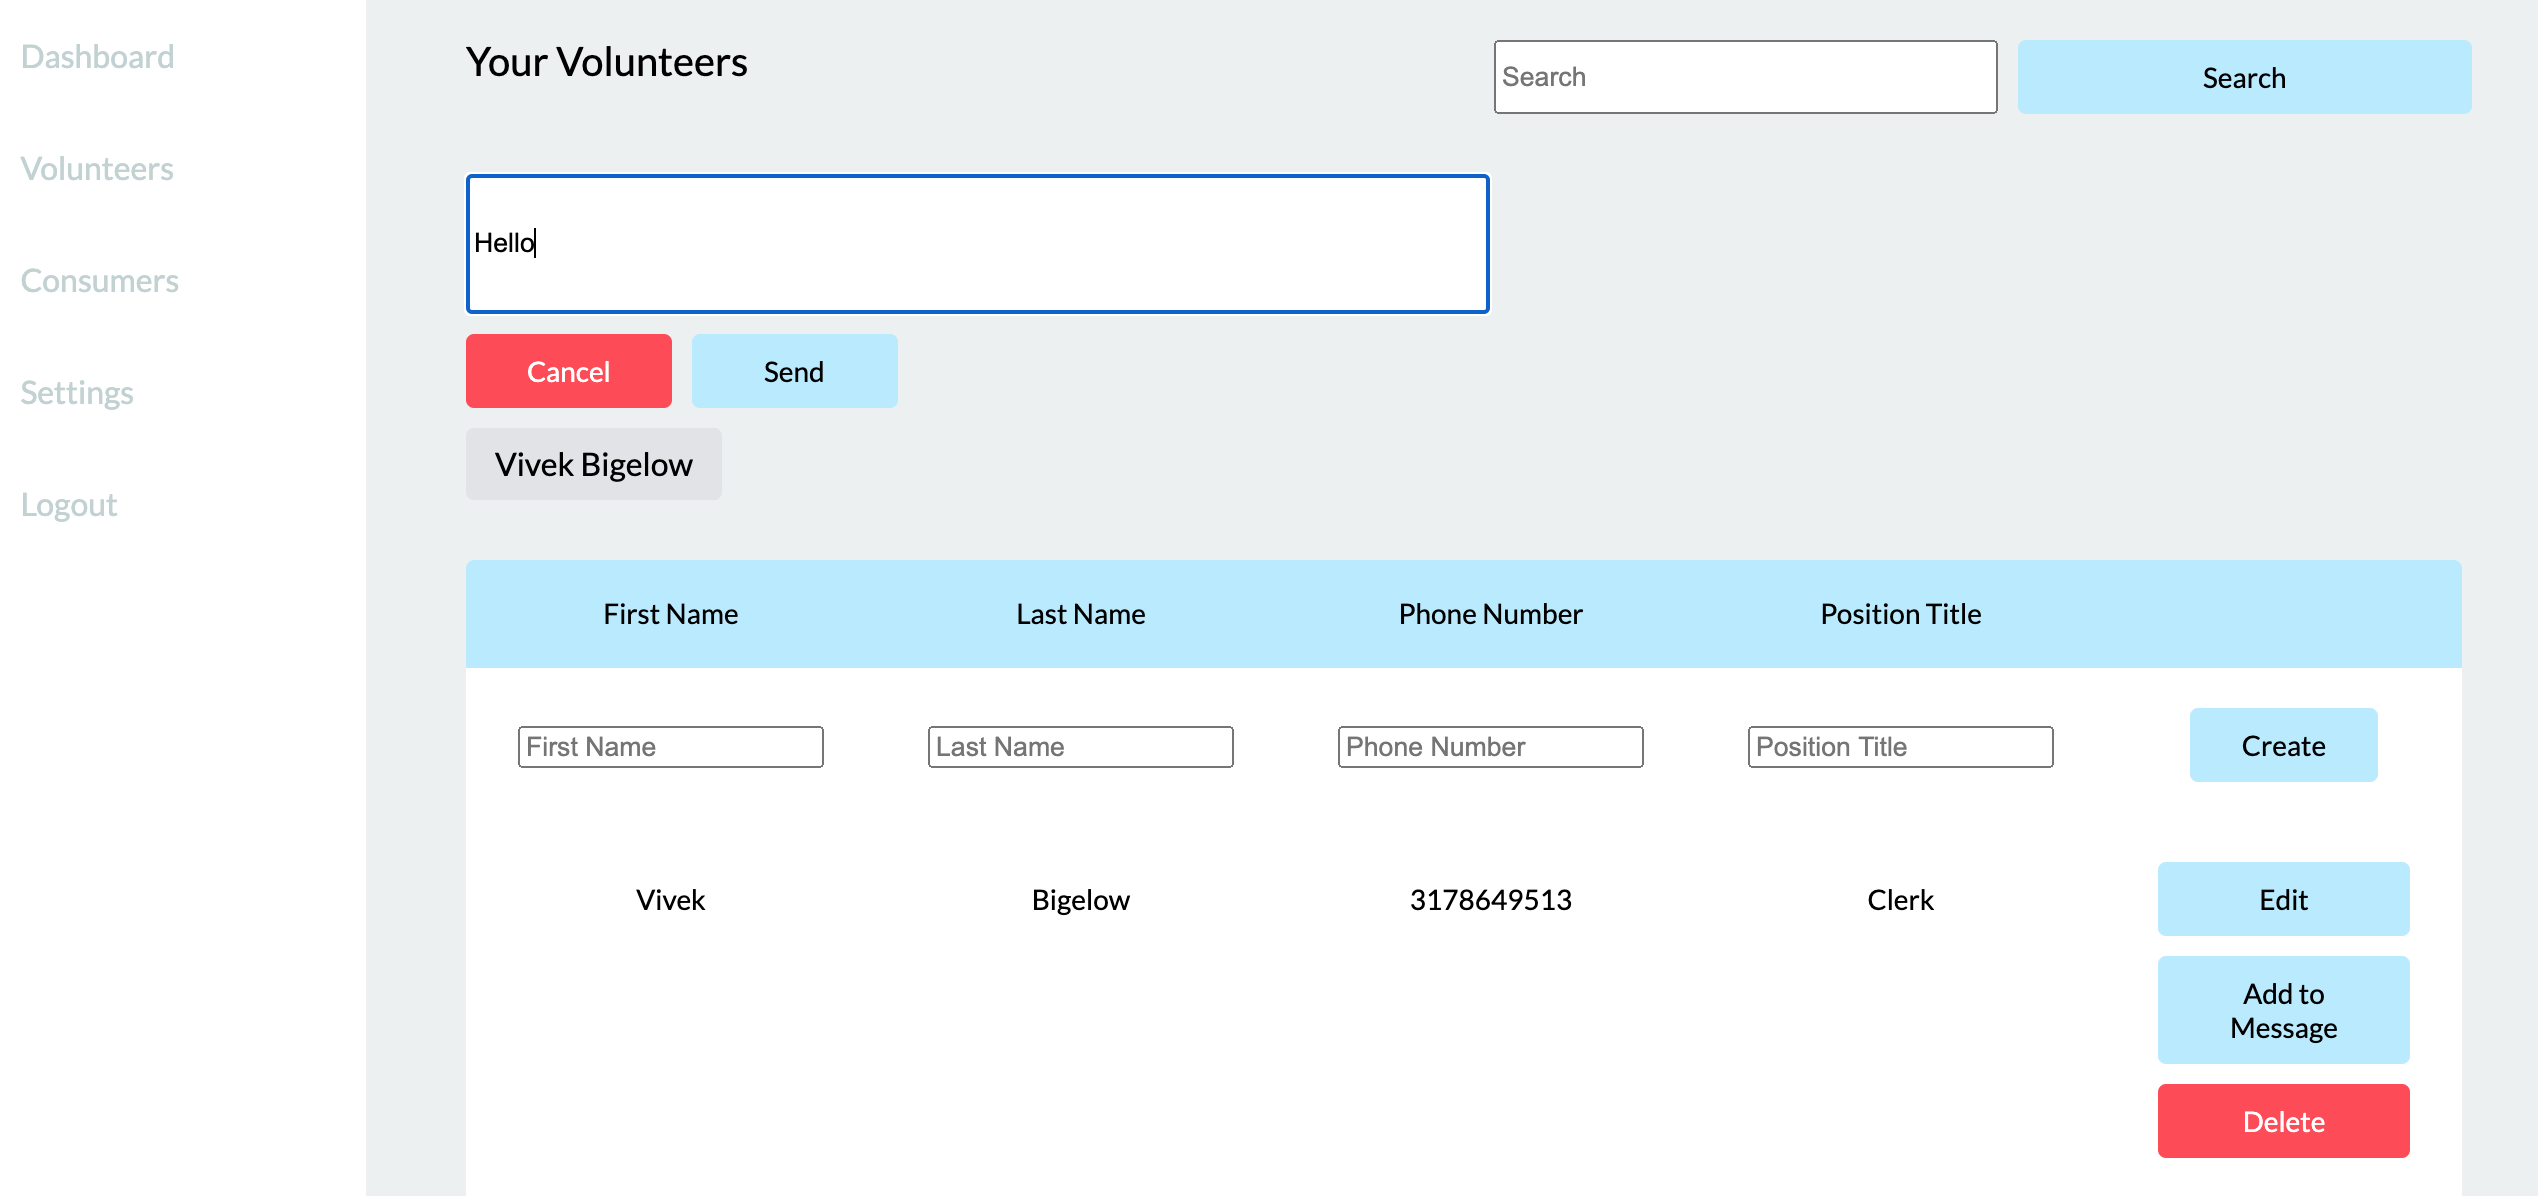Focus the First Name input field
This screenshot has height=1196, width=2538.
coord(670,747)
